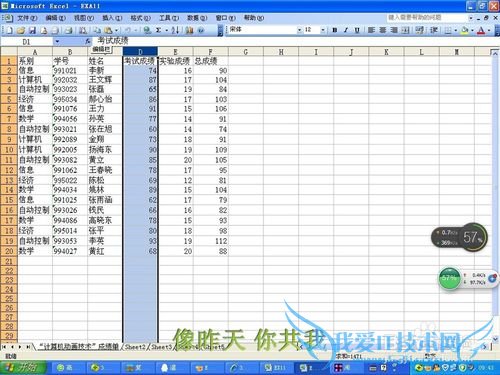Select the 成绩单 worksheet tab
500x375 pixels.
(x=79, y=347)
